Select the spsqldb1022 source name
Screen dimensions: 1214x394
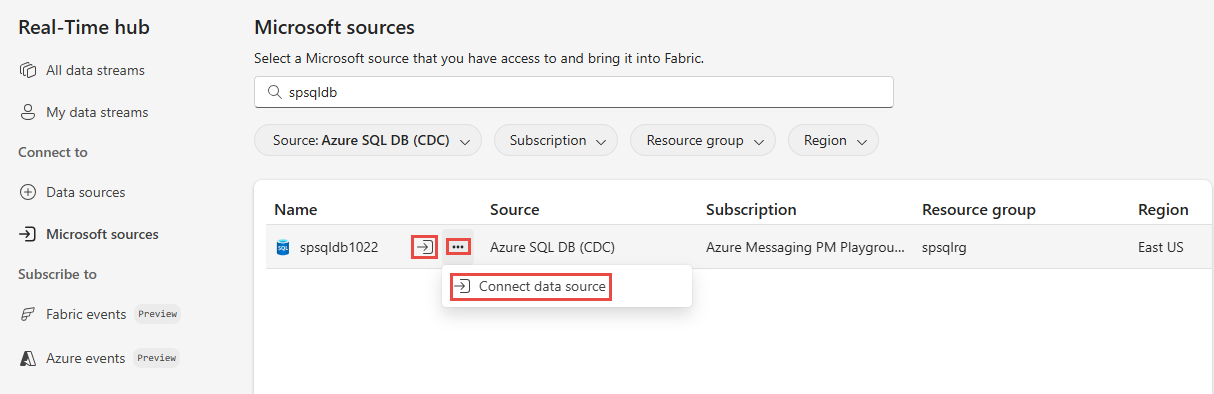[x=339, y=247]
